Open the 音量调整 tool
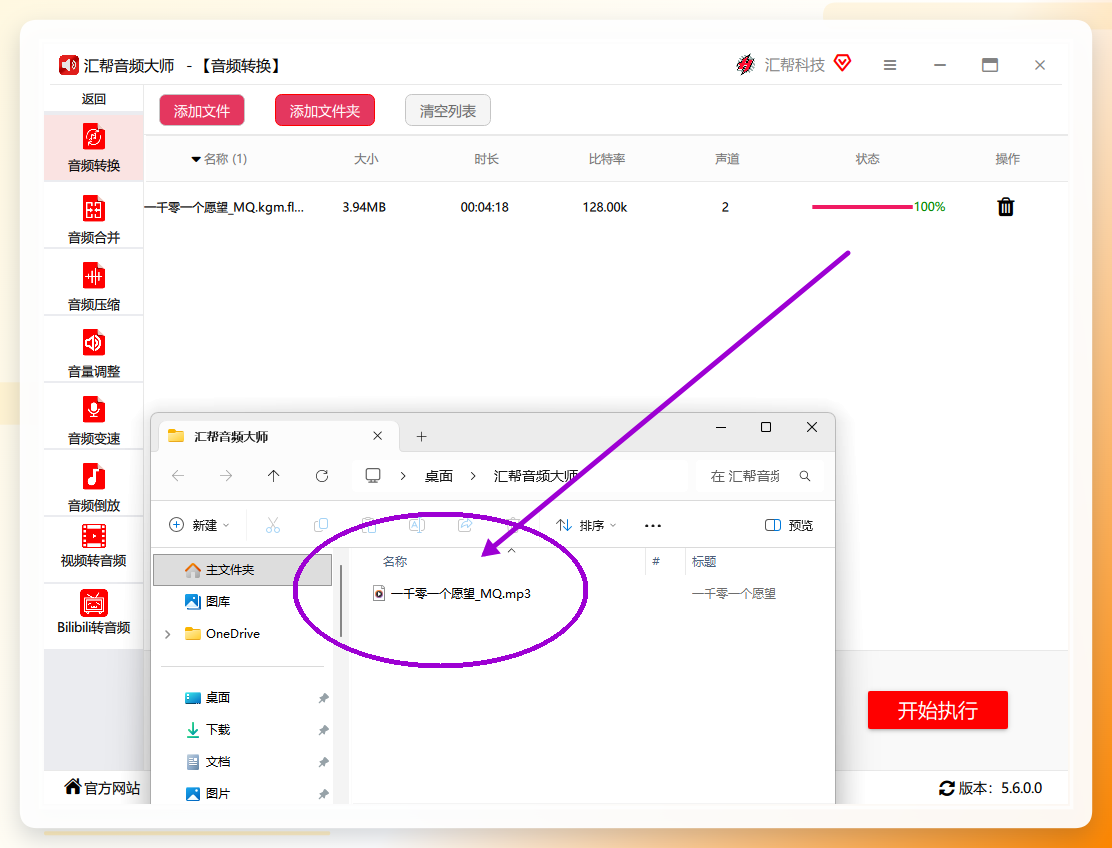Image resolution: width=1112 pixels, height=848 pixels. click(94, 352)
